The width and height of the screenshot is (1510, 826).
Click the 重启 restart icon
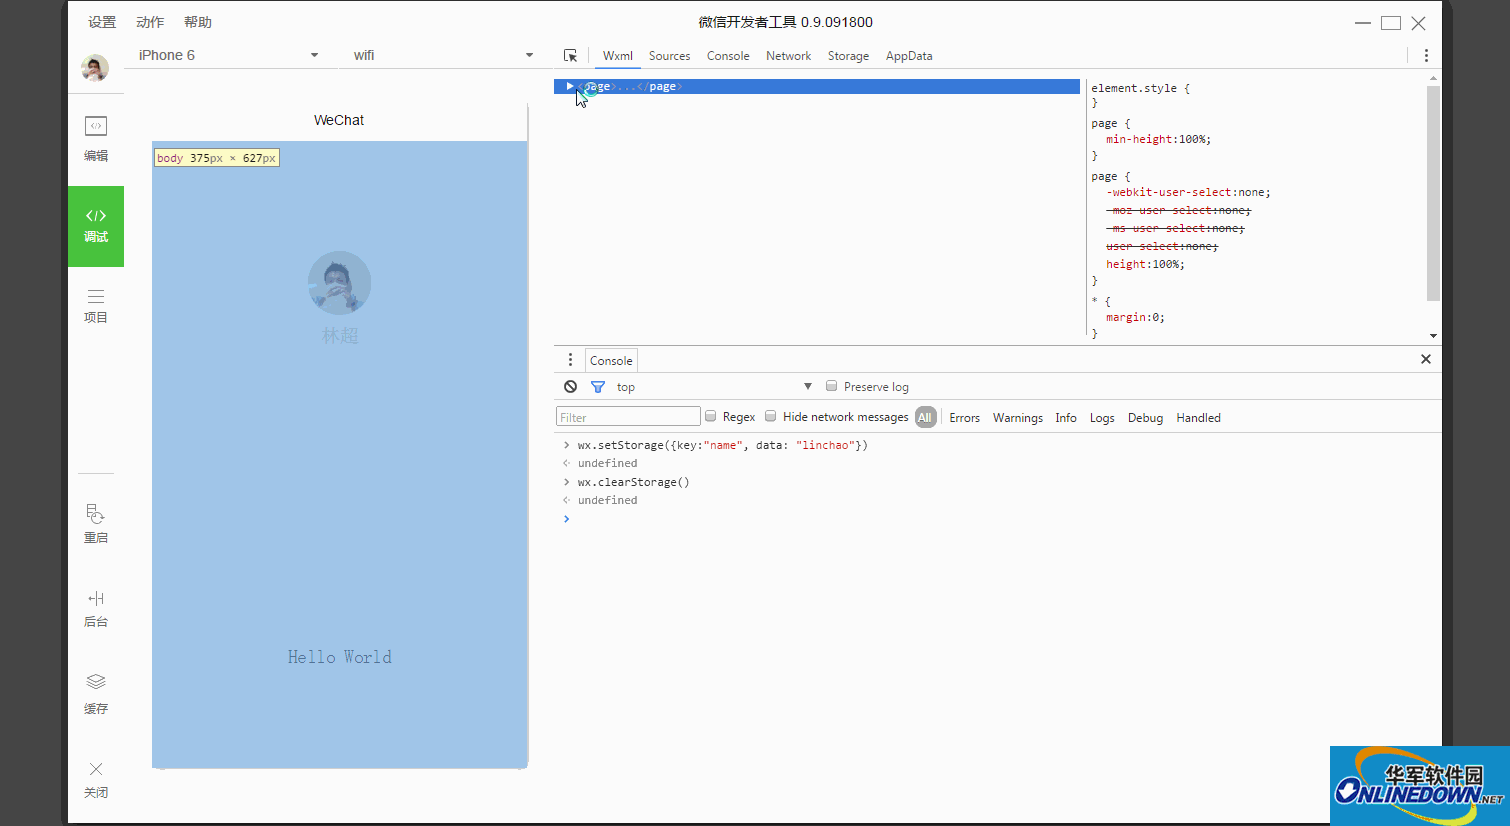point(96,523)
